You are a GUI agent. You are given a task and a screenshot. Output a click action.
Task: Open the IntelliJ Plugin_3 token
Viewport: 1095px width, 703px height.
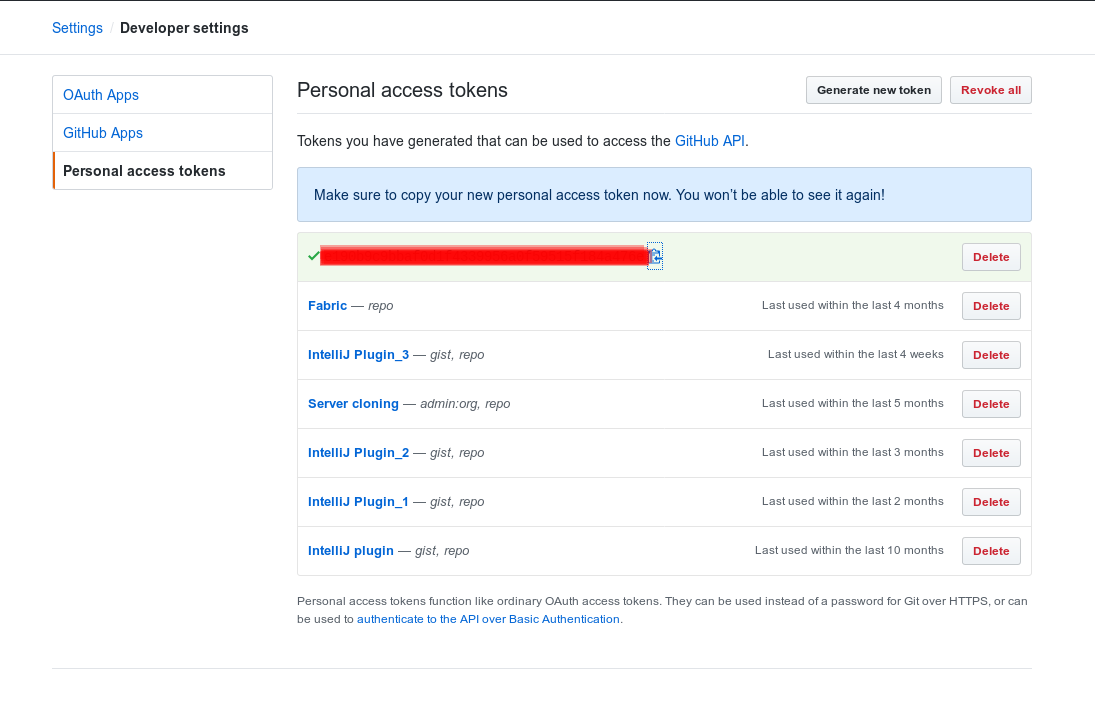(358, 355)
